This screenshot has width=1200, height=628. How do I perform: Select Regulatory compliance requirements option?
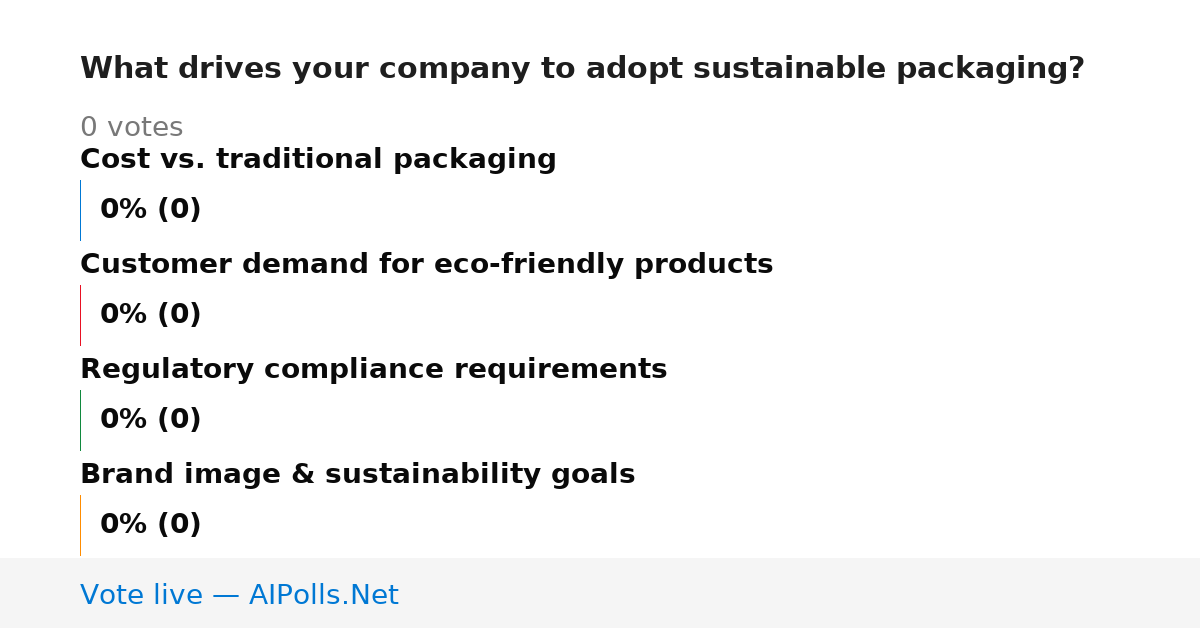[x=373, y=369]
